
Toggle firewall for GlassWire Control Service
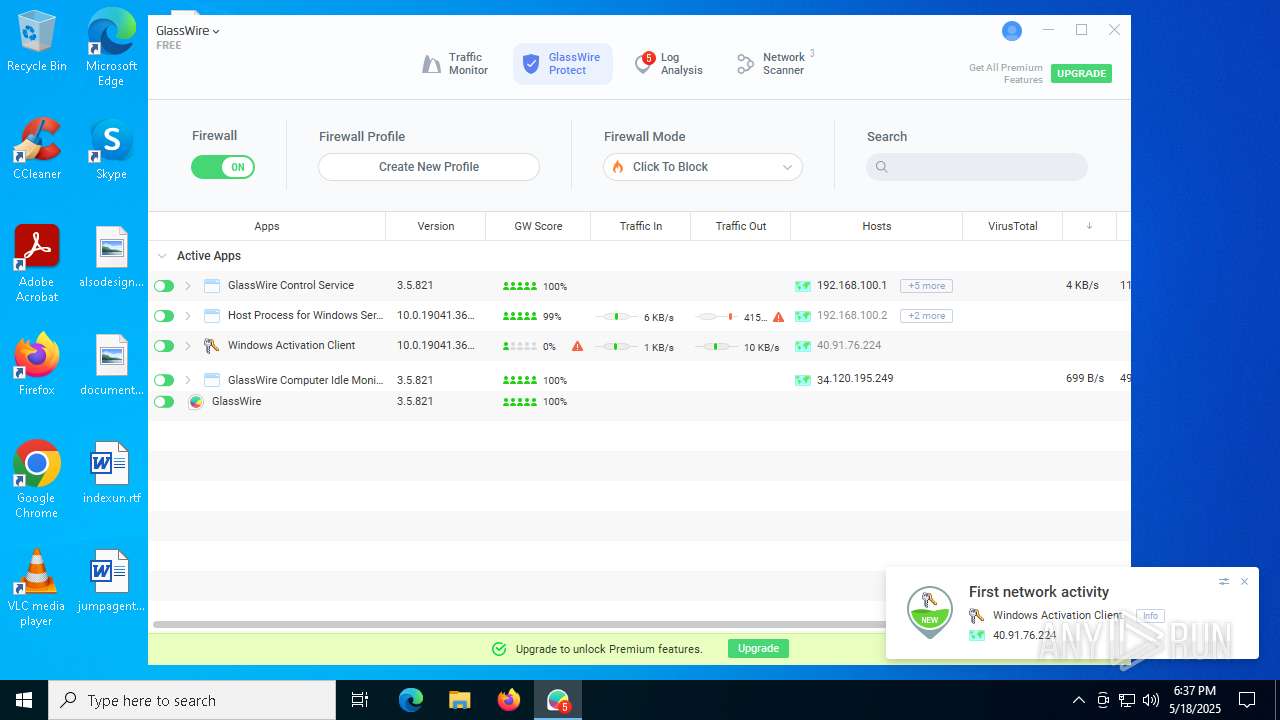pos(164,286)
